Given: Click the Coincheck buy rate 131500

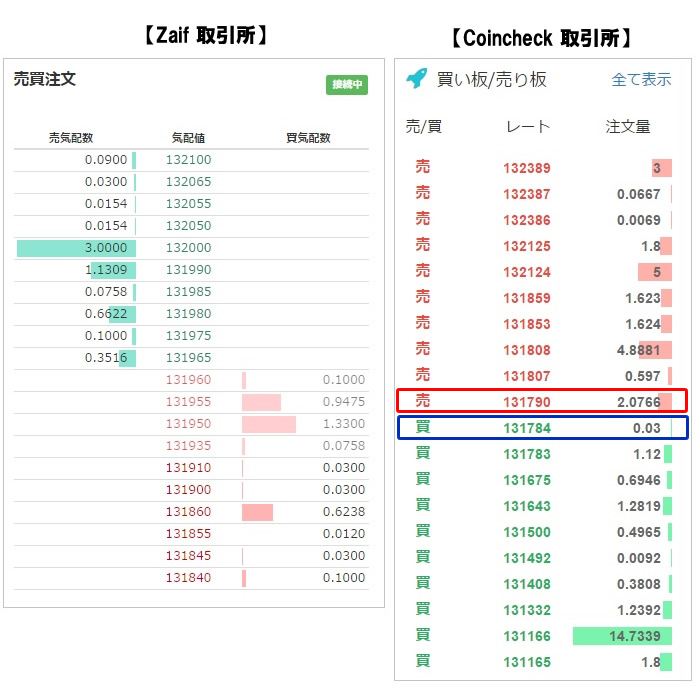Looking at the screenshot, I should click(x=527, y=532).
